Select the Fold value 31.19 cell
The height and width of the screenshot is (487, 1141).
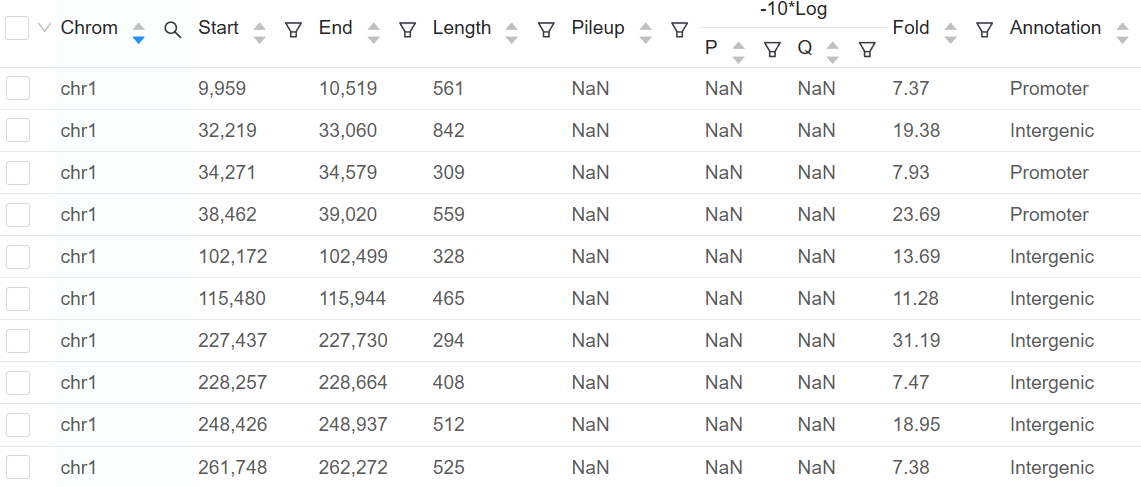point(916,341)
